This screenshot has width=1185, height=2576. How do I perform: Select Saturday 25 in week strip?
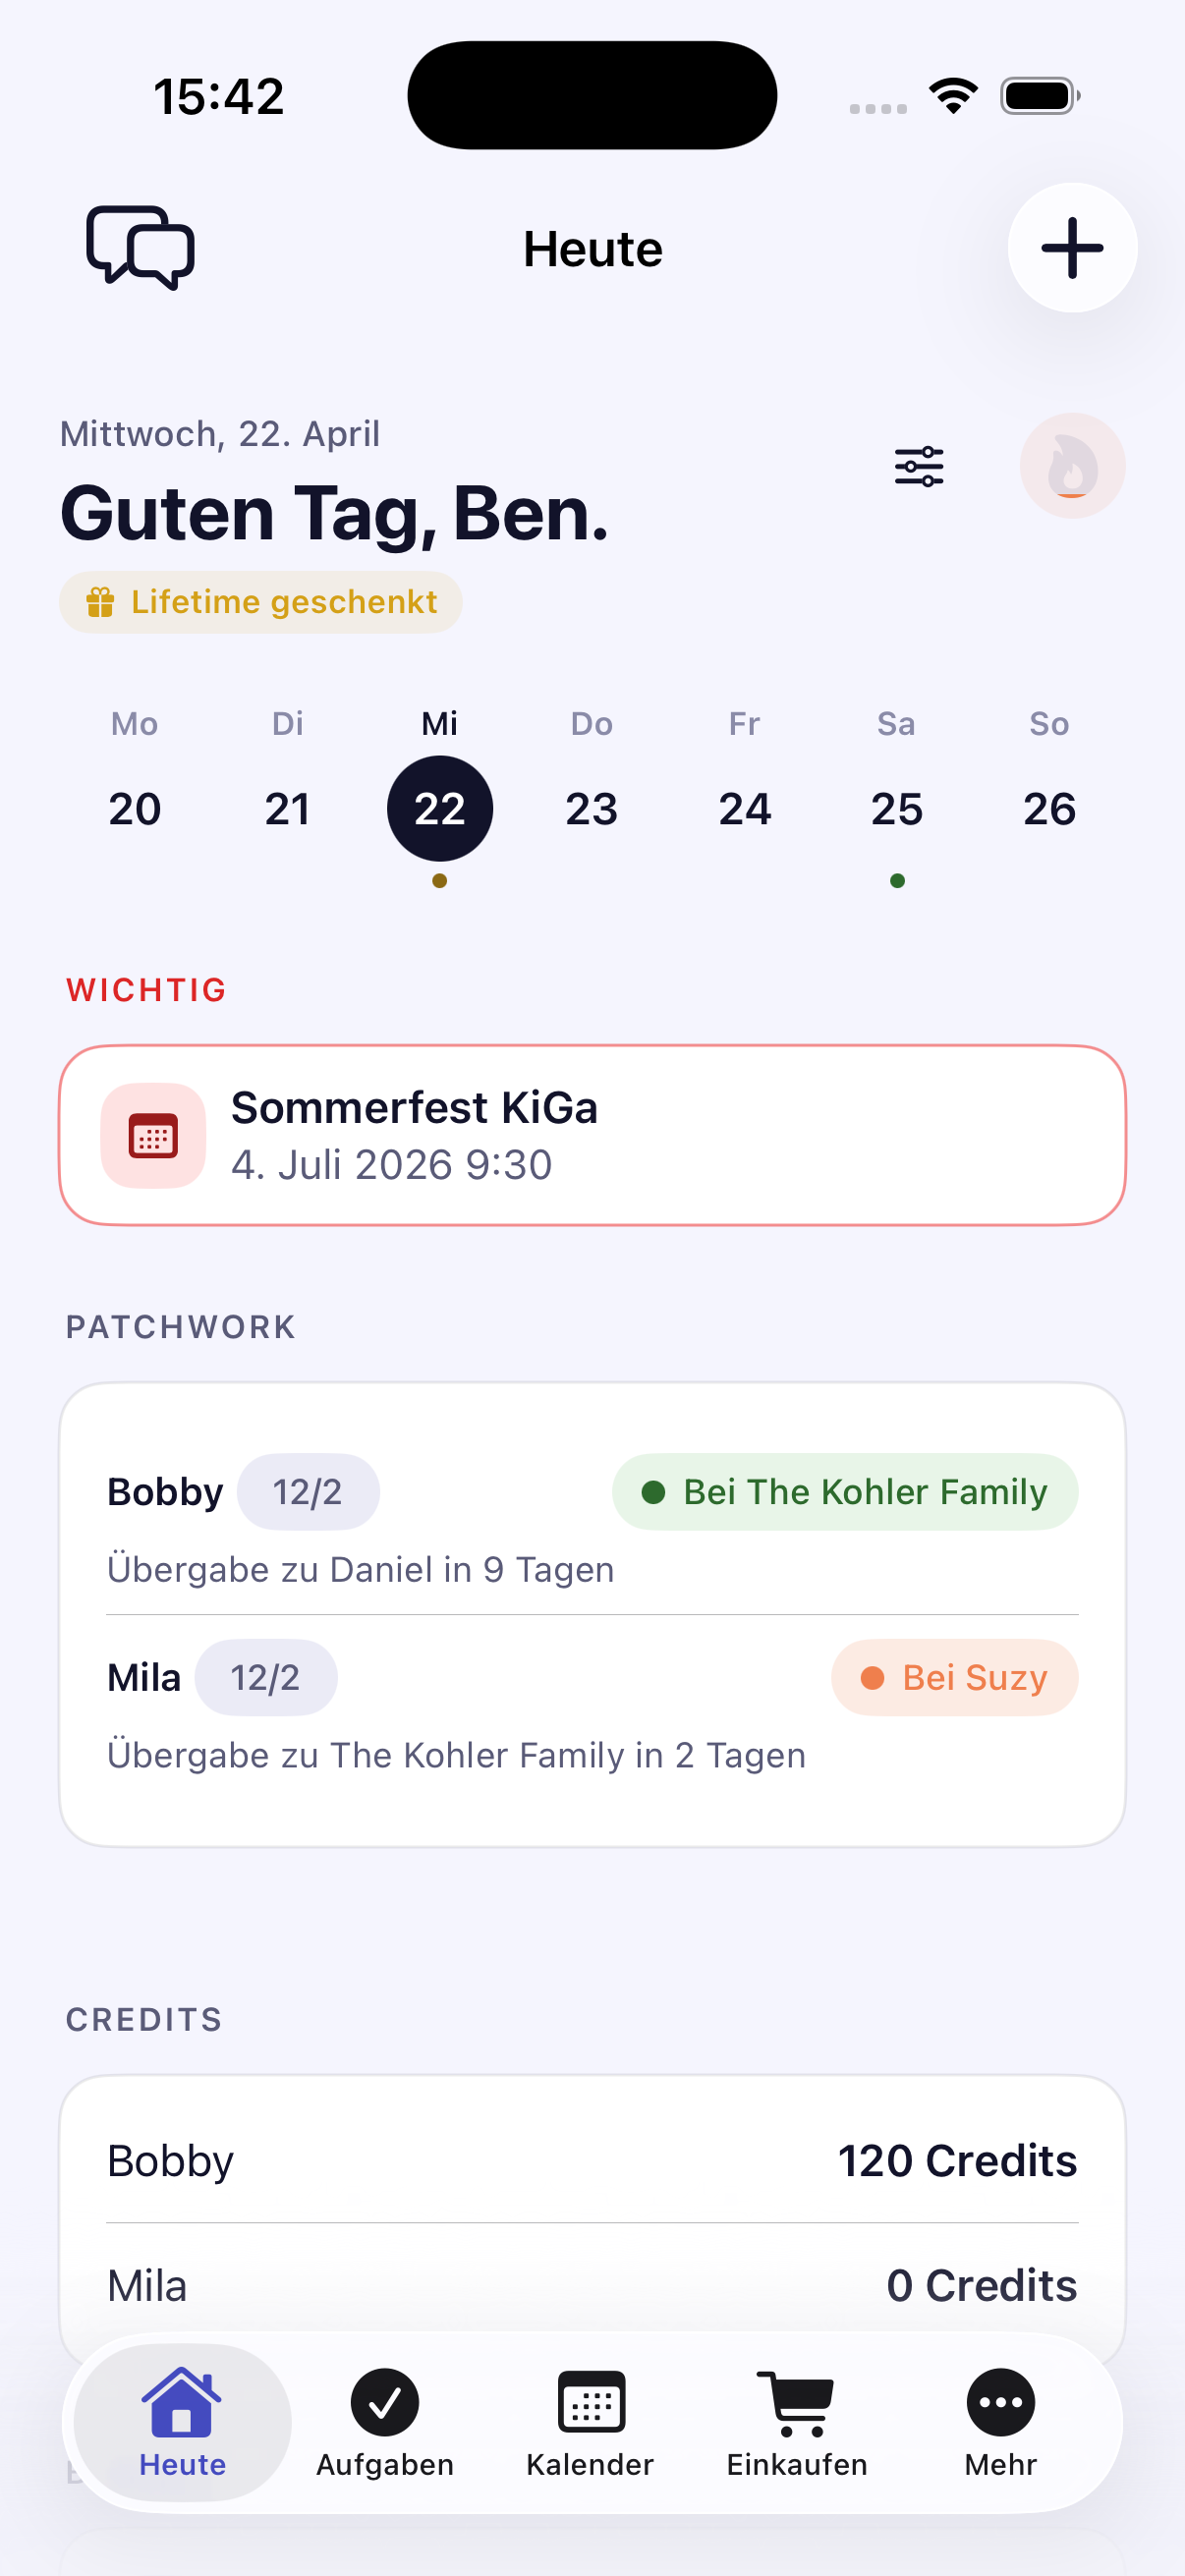coord(897,807)
